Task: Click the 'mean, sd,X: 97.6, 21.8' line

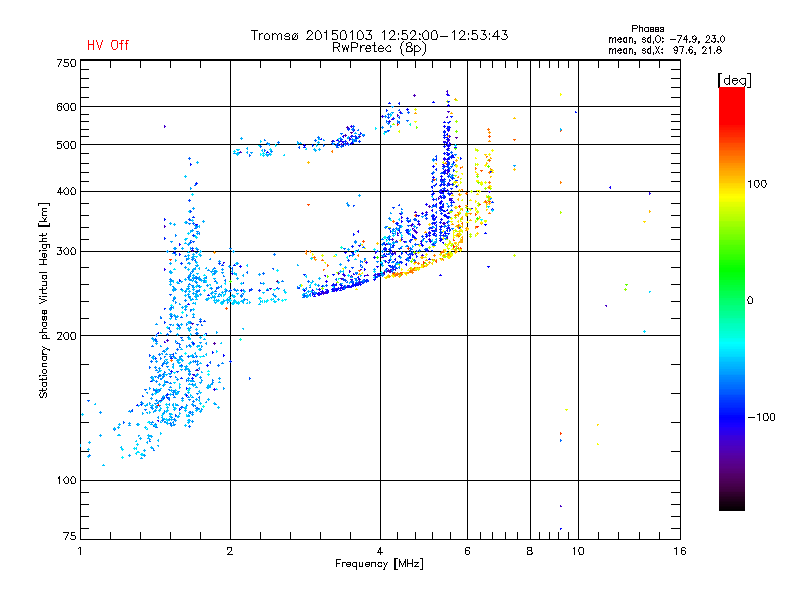Action: (665, 50)
